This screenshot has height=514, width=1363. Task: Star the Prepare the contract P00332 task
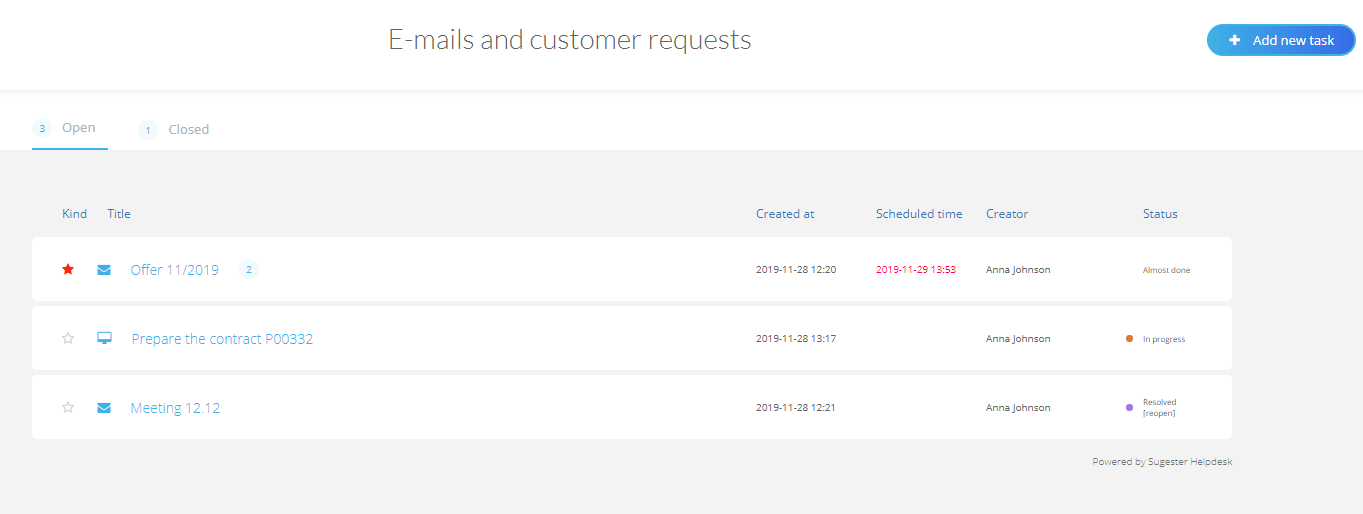coord(68,339)
